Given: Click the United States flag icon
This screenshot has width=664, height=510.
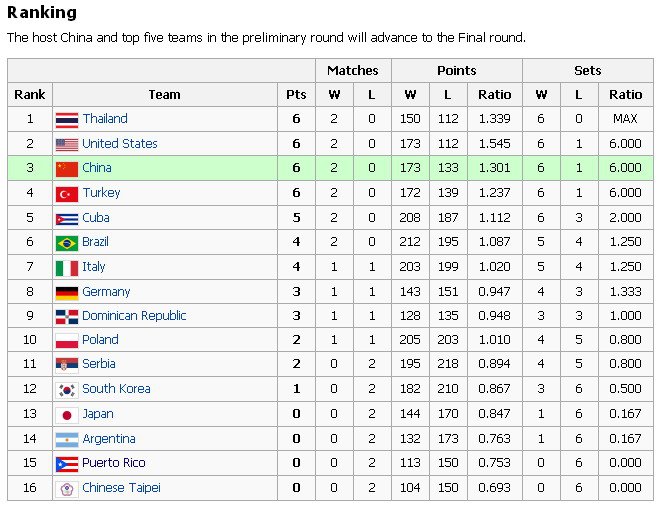Looking at the screenshot, I should pyautogui.click(x=67, y=145).
